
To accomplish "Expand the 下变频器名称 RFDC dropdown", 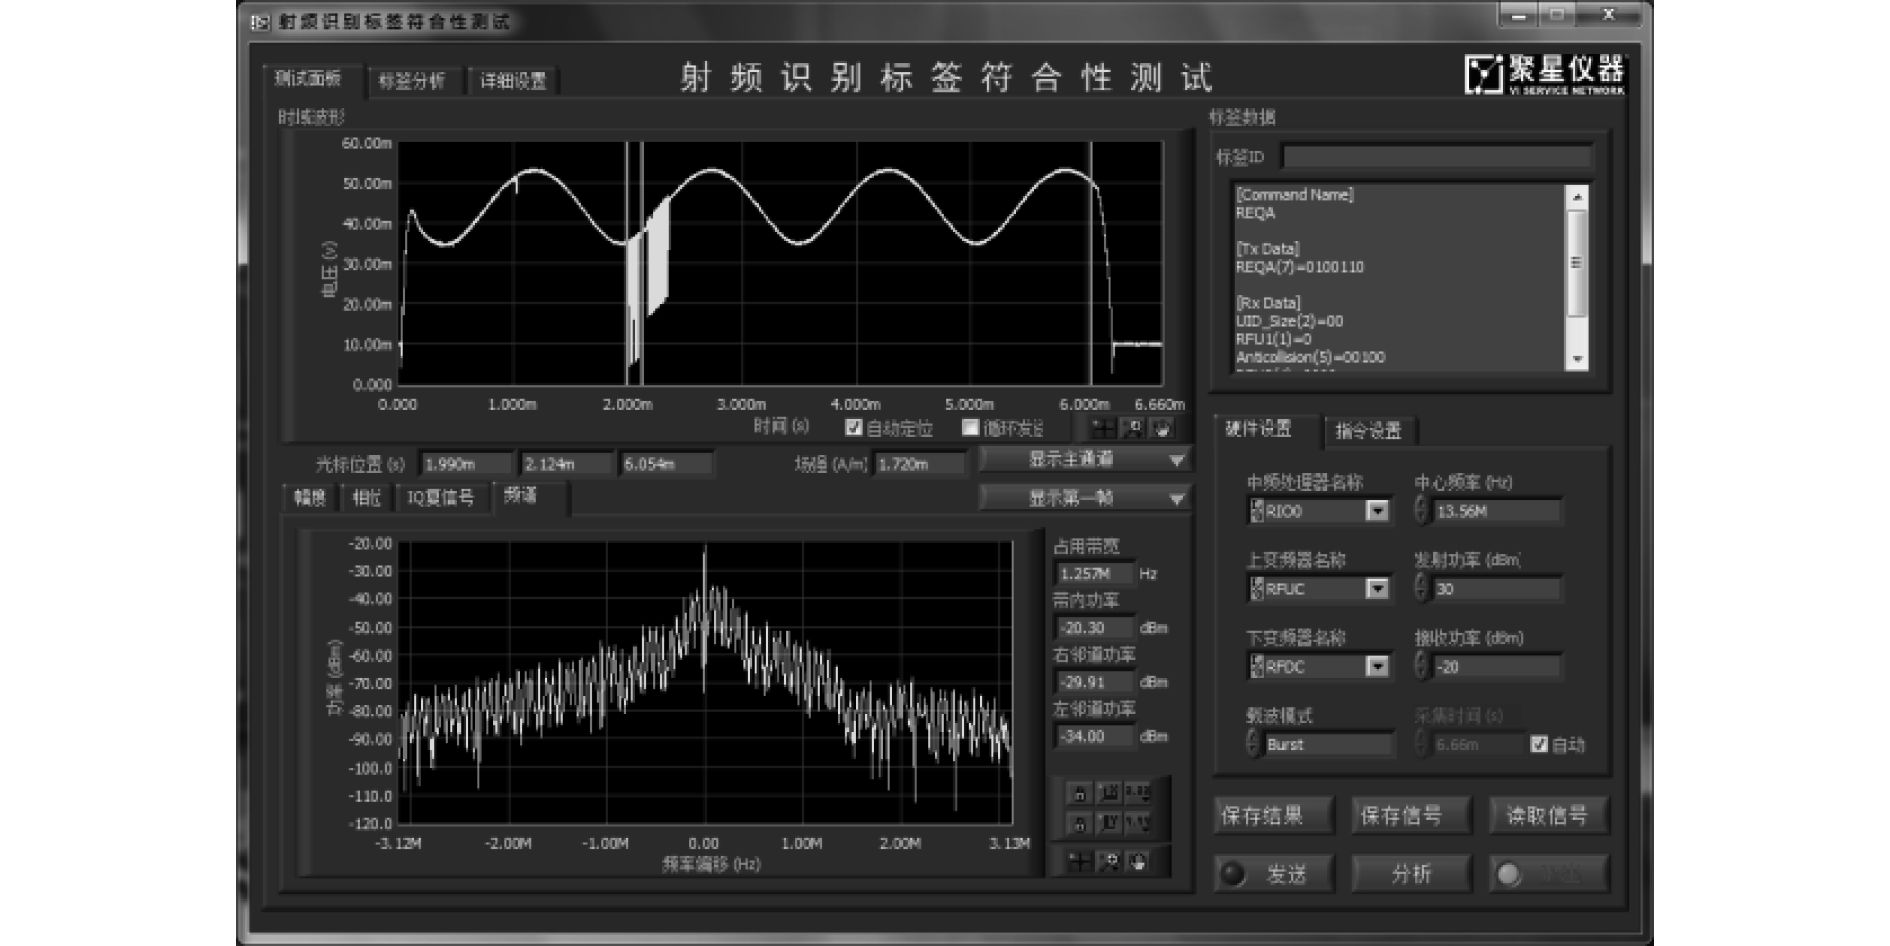I will [1377, 666].
